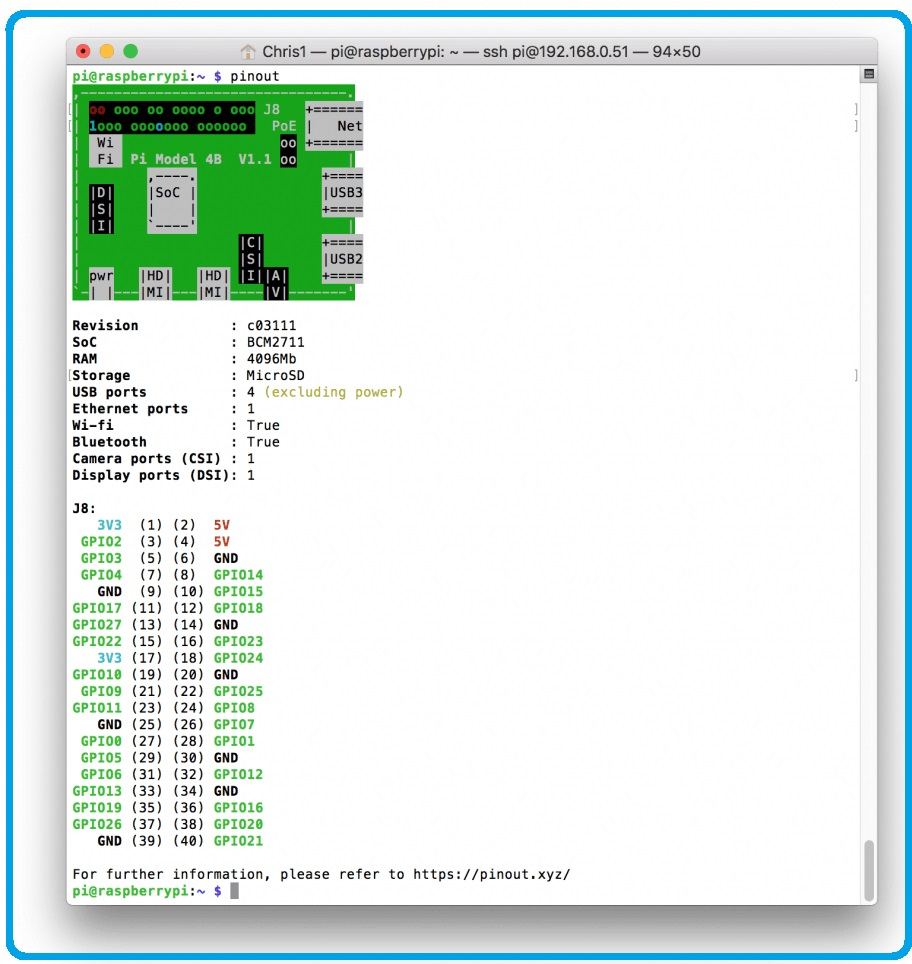Click the red close window button
This screenshot has width=912, height=964.
coord(83,52)
